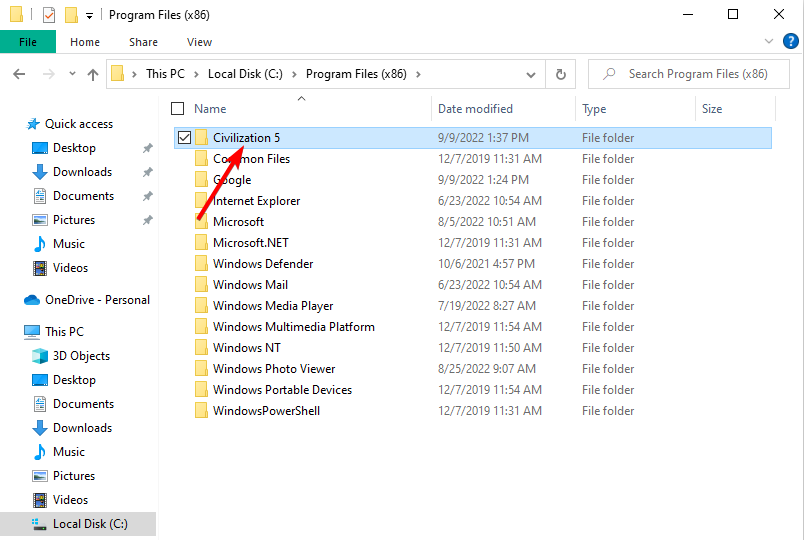Image resolution: width=804 pixels, height=540 pixels.
Task: Open Downloads under This PC
Action: tap(82, 428)
